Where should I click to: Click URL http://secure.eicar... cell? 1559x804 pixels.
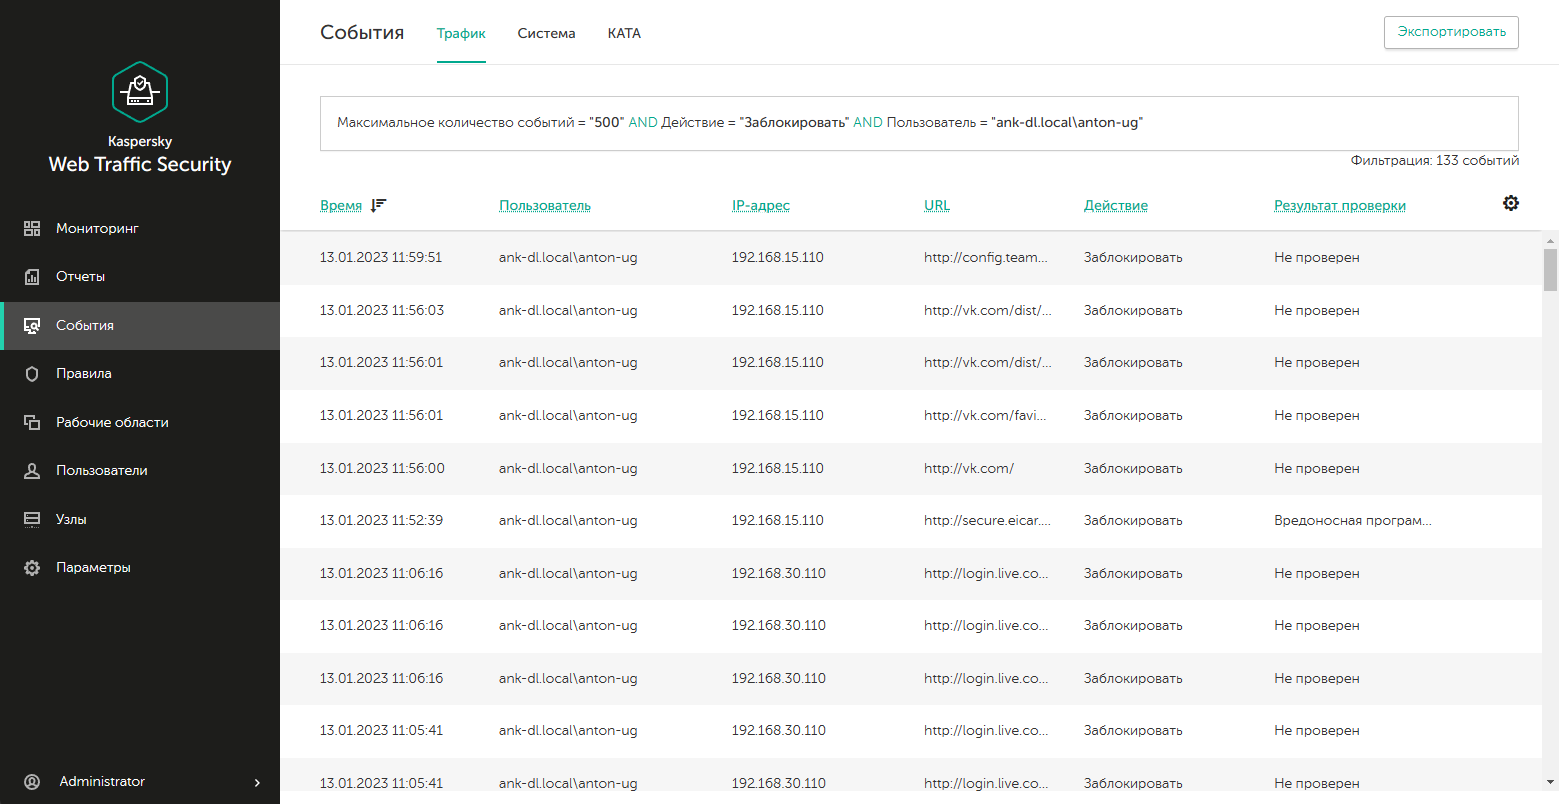tap(987, 521)
